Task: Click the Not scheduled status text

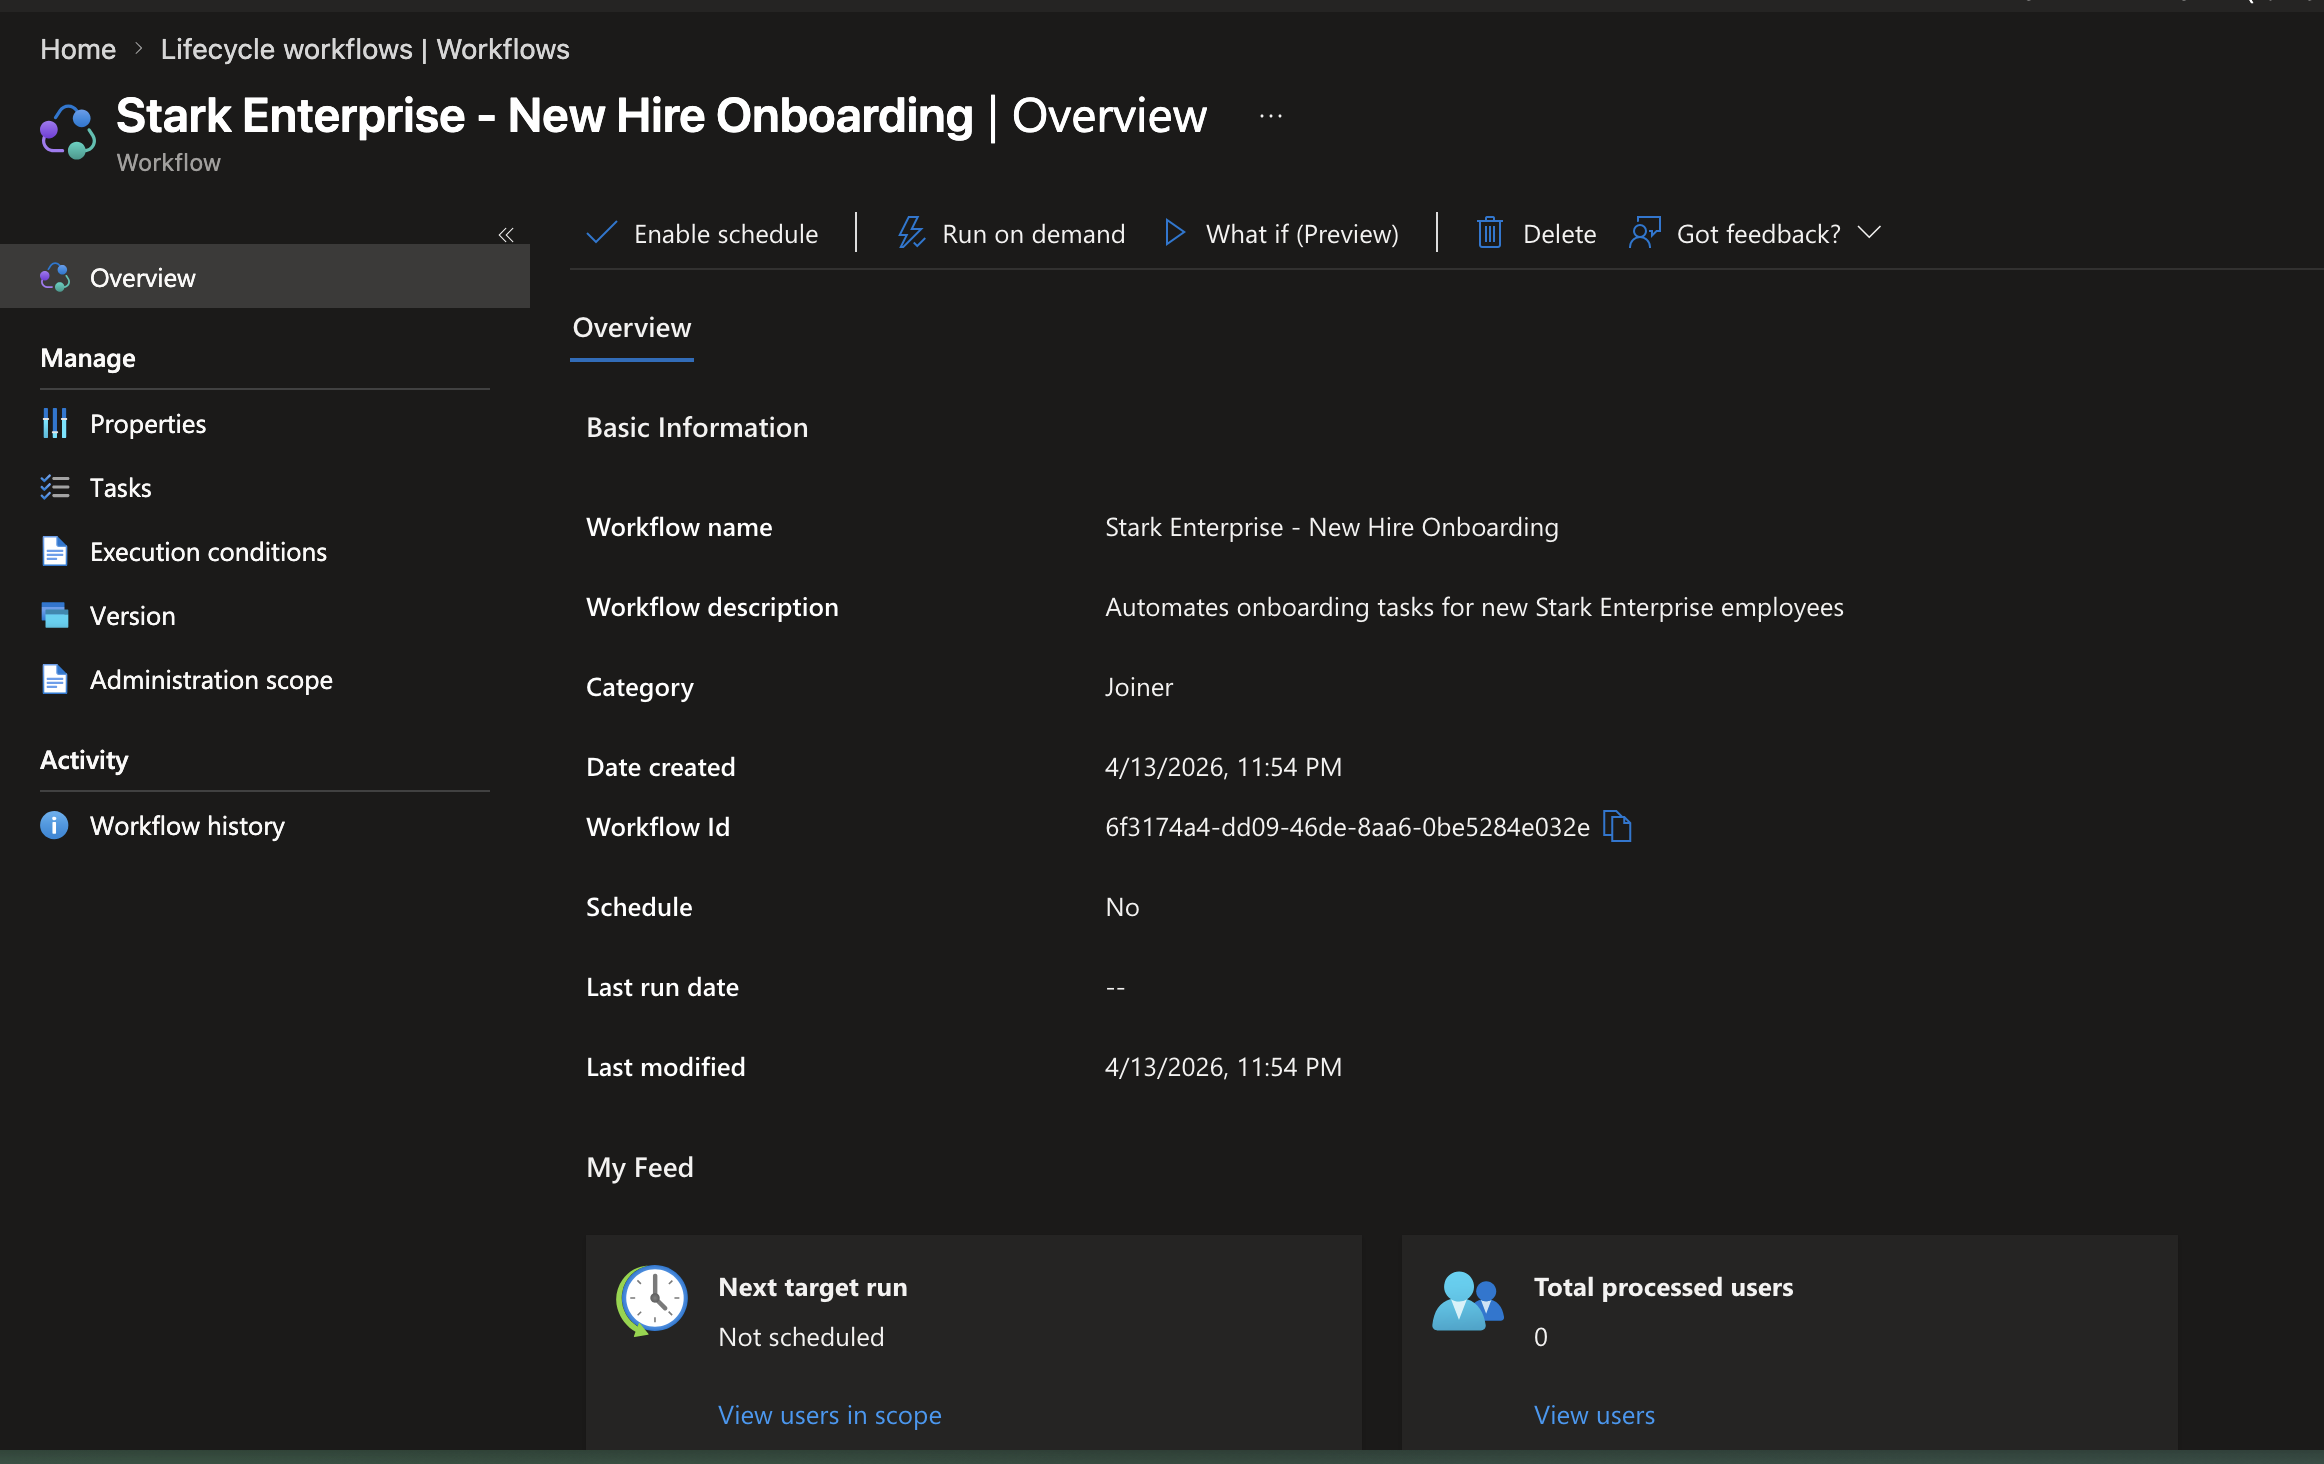Action: pyautogui.click(x=801, y=1337)
